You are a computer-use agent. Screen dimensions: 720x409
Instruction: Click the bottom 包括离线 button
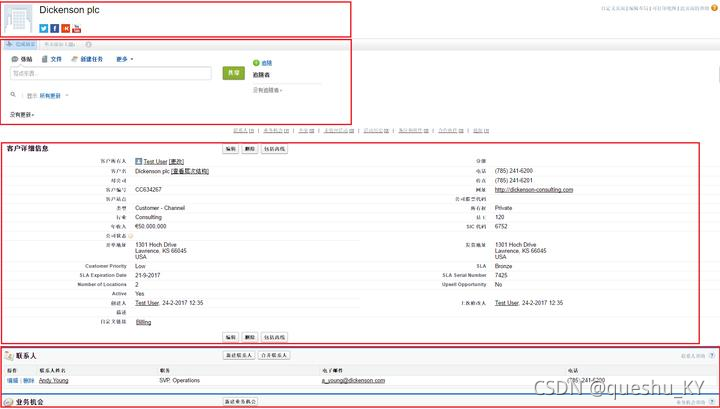tap(274, 337)
